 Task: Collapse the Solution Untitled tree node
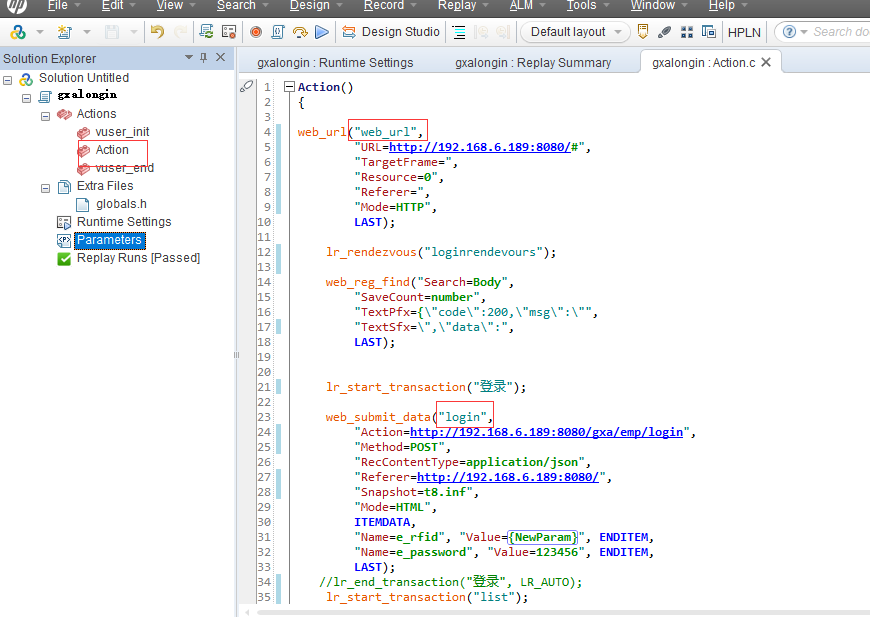[x=8, y=80]
